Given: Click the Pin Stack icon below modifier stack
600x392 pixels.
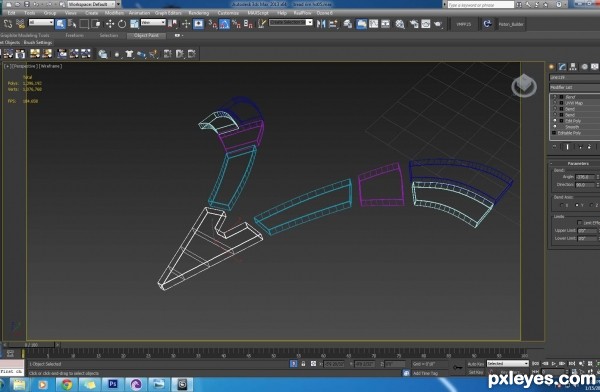Looking at the screenshot, I should point(555,147).
